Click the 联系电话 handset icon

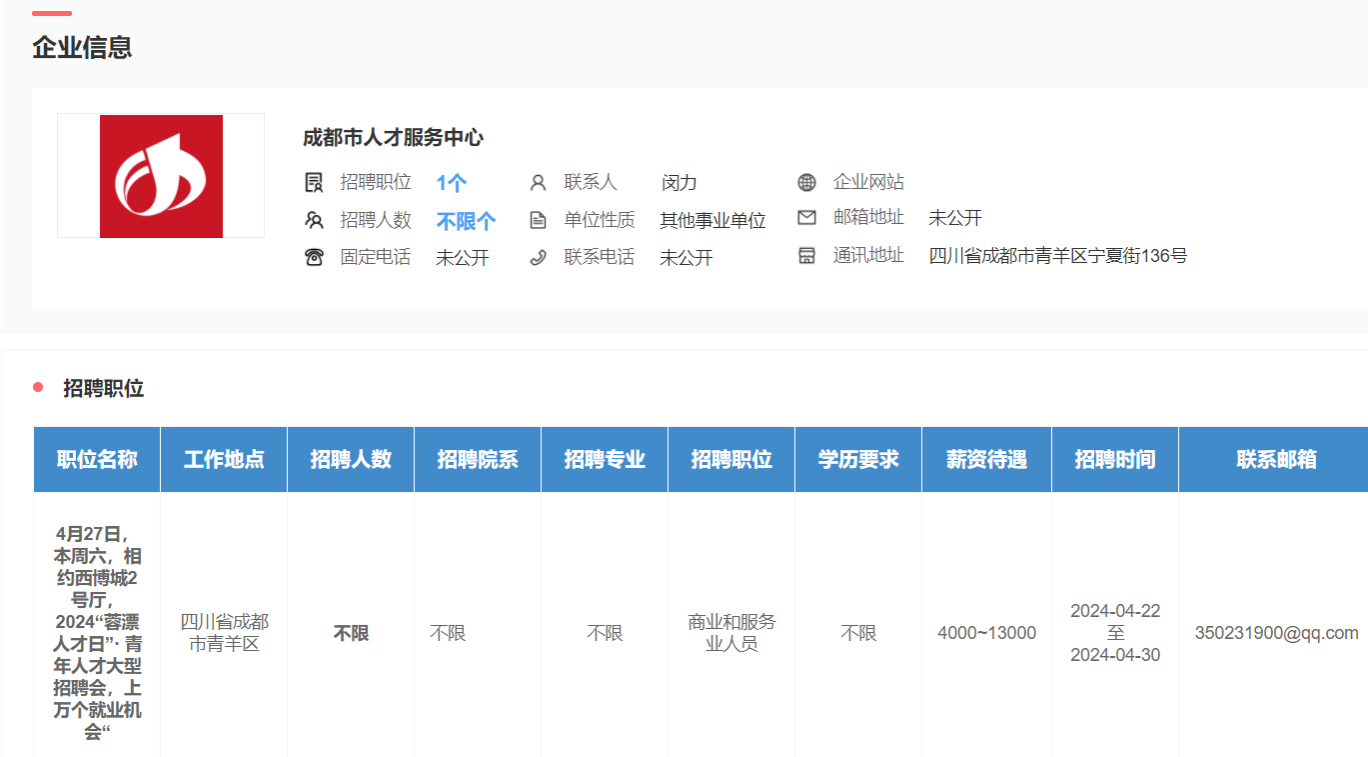(538, 257)
